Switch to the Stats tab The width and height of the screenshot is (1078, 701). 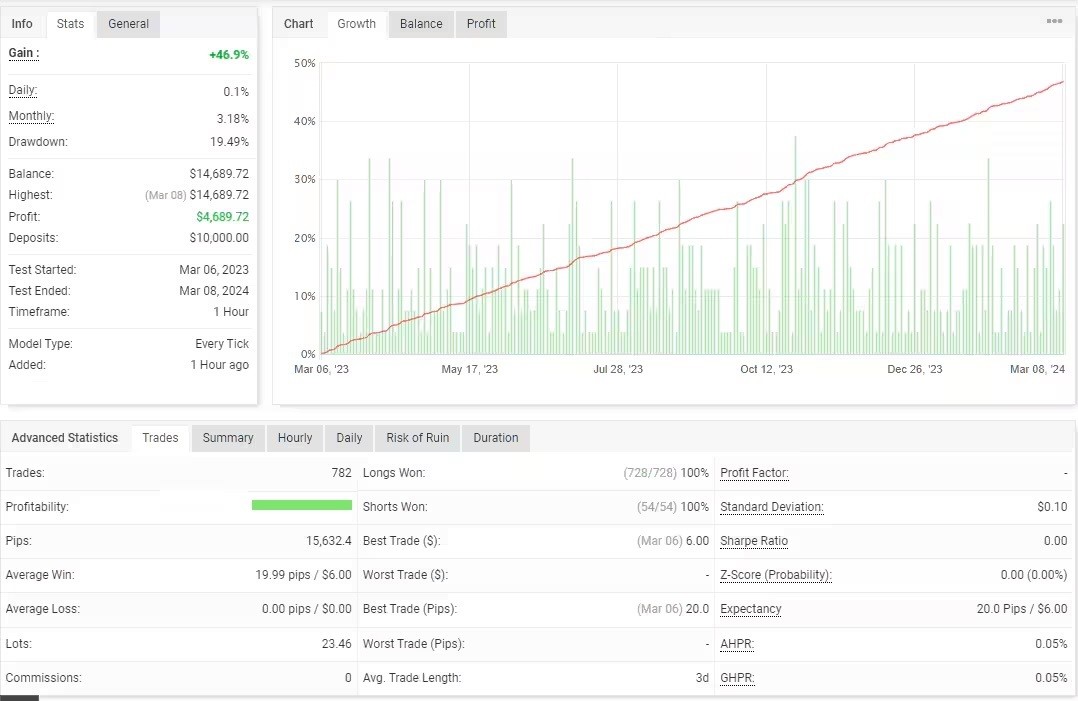coord(70,24)
